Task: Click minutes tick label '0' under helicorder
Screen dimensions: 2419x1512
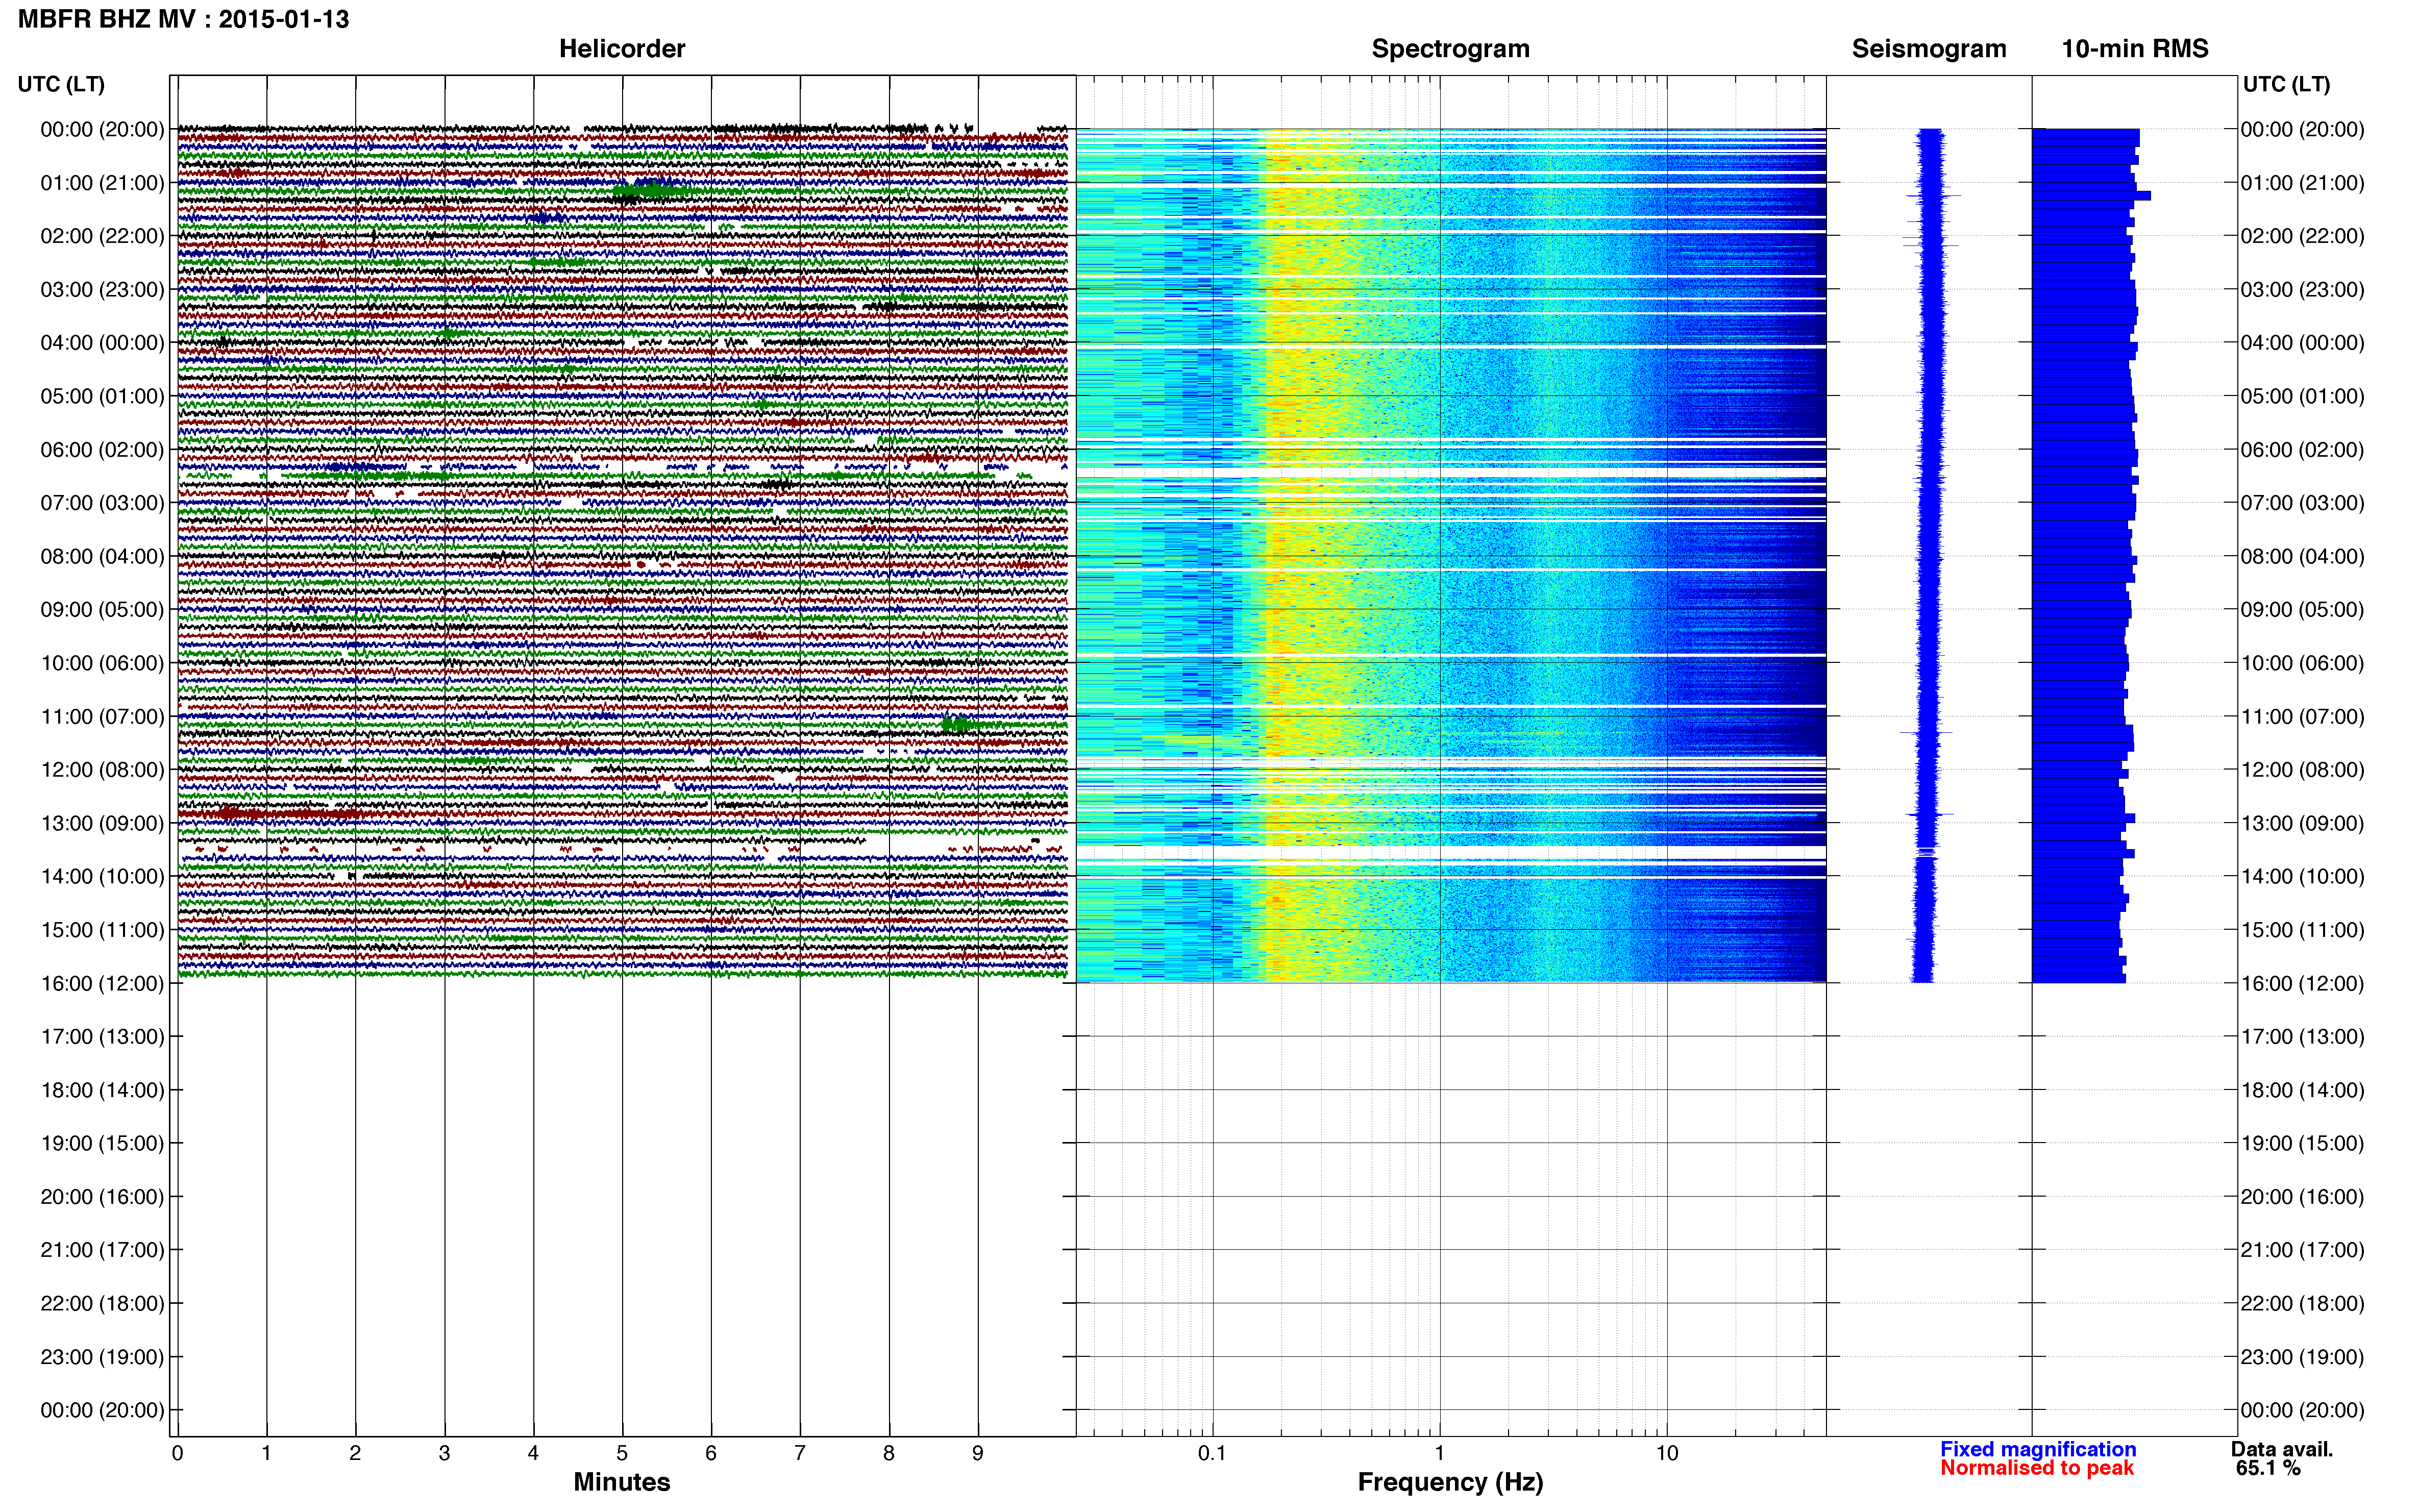Action: tap(177, 1454)
